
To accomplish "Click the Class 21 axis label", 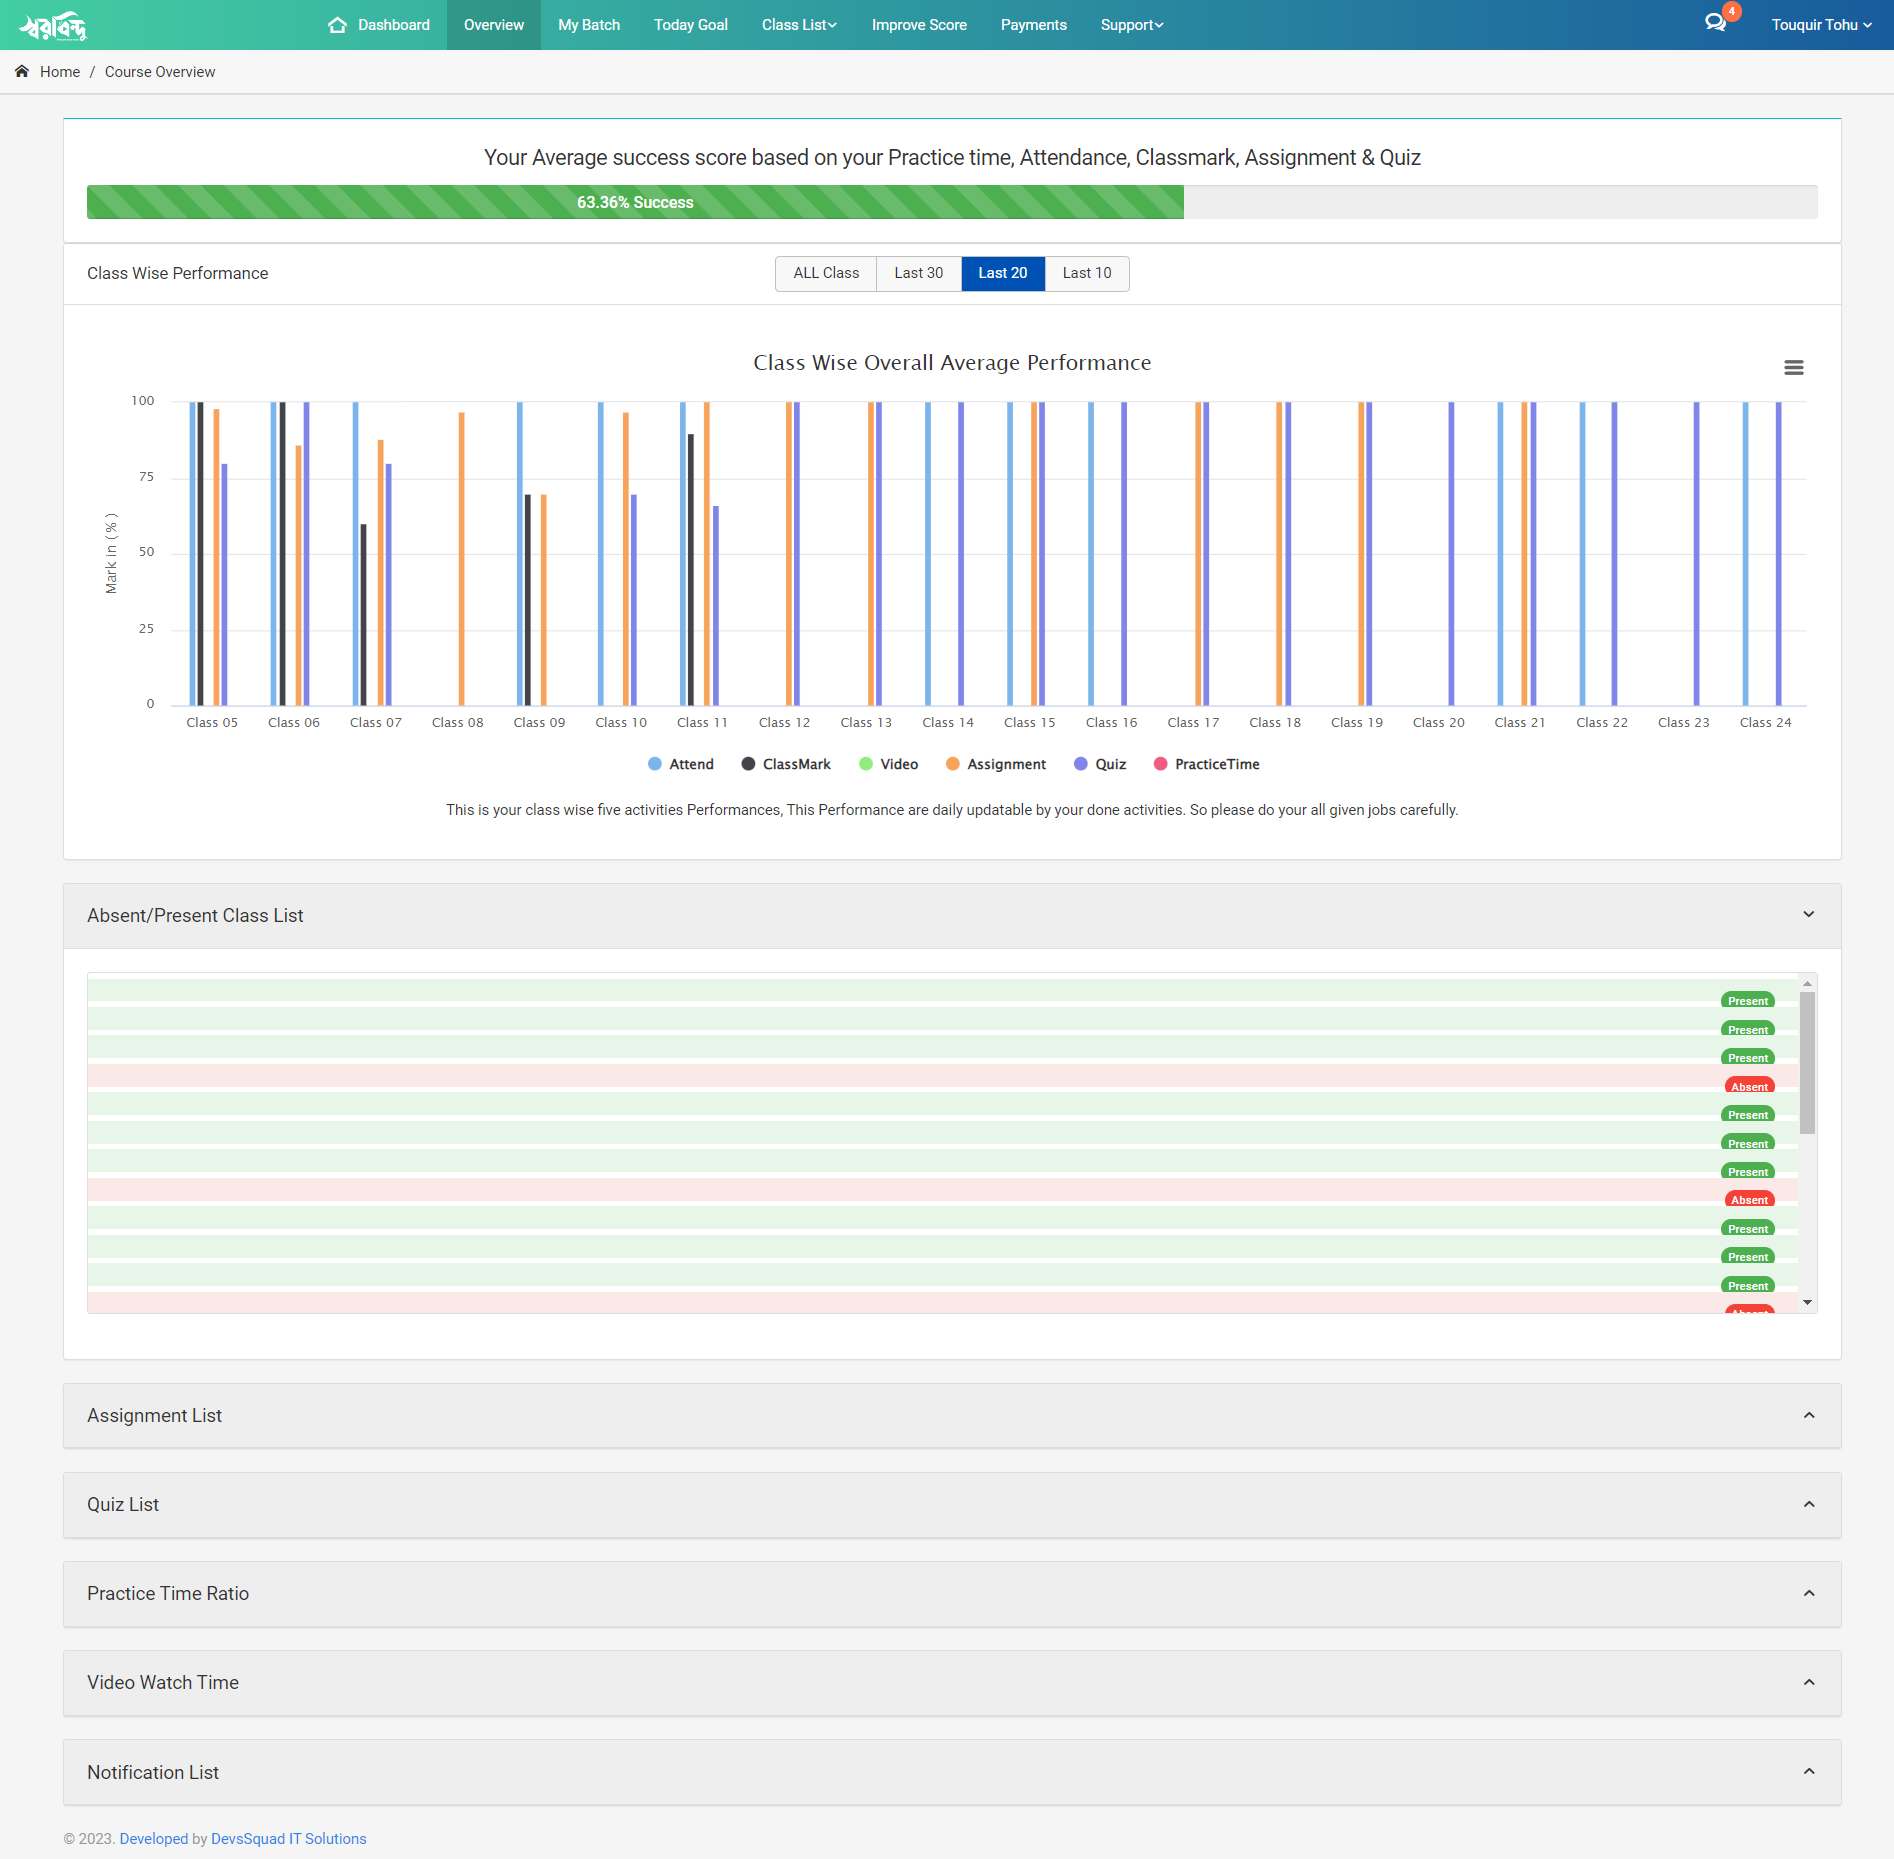I will click(x=1520, y=722).
